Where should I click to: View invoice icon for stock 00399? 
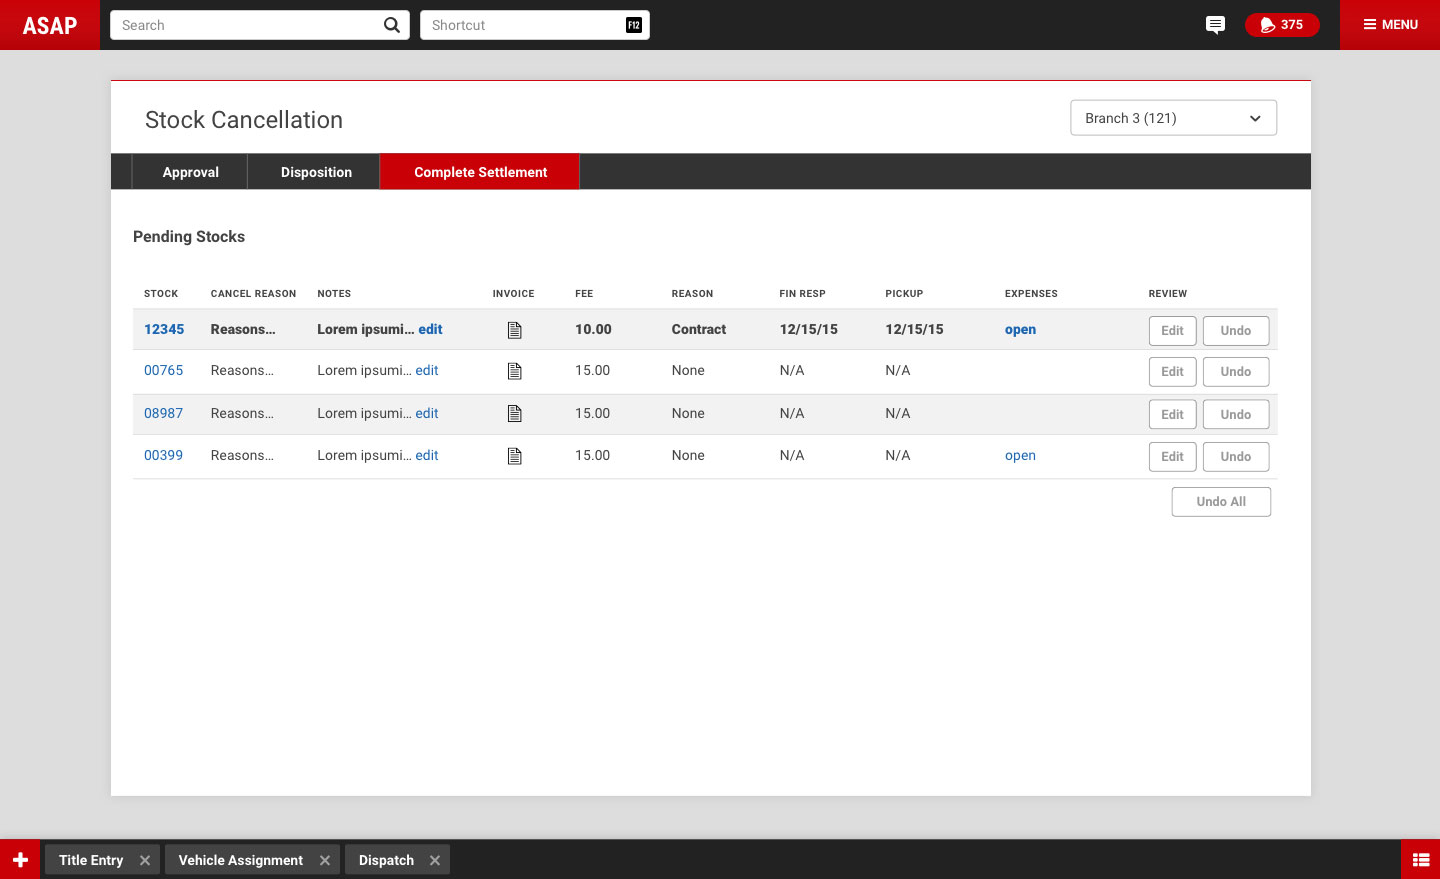pyautogui.click(x=515, y=456)
